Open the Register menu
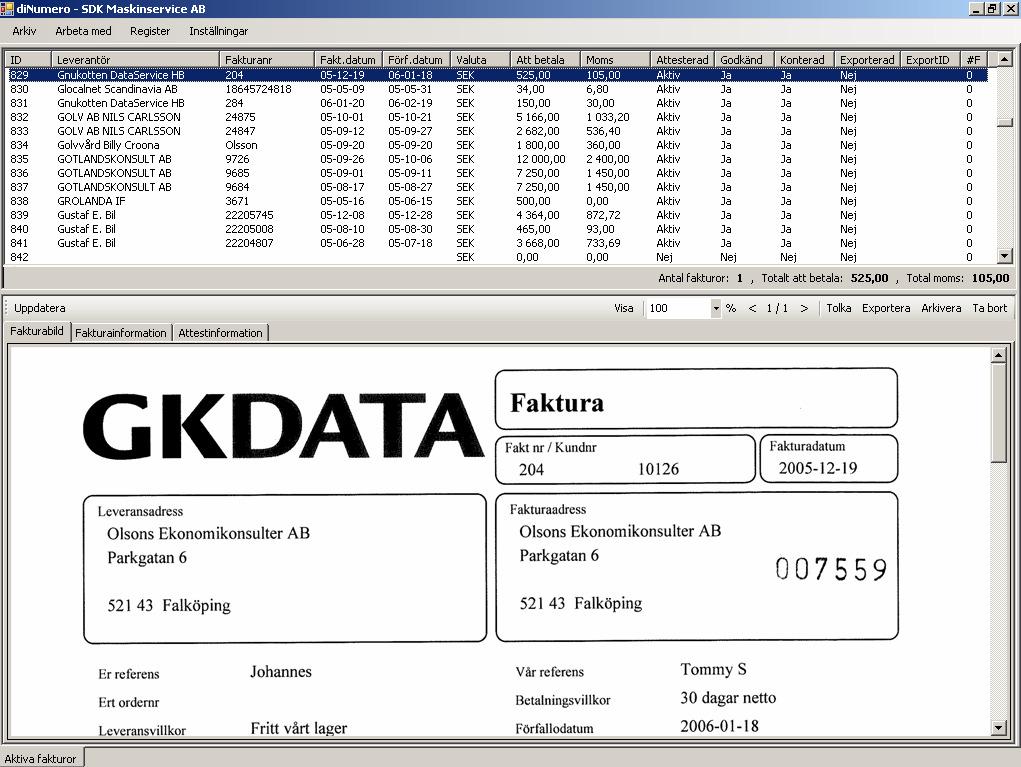Viewport: 1021px width, 767px height. pos(150,31)
